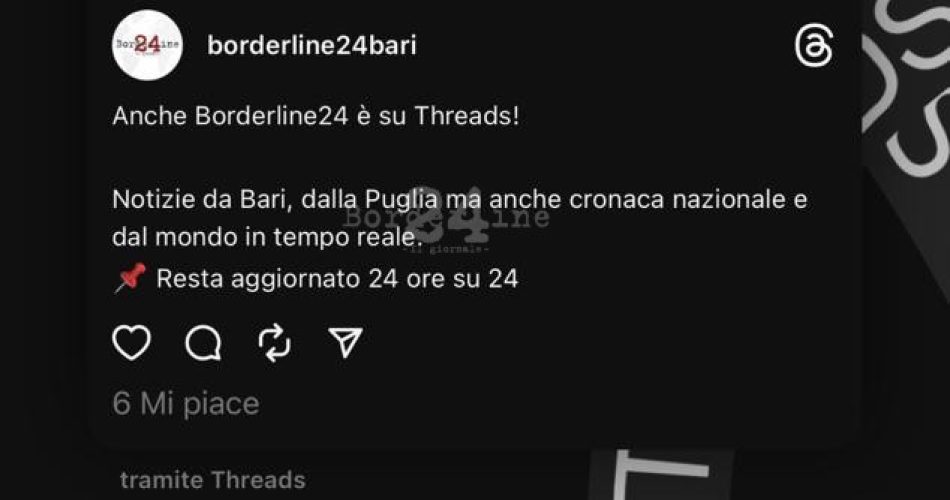Click the Threads logo in the card corner
Screen dimensions: 950x500
(814, 46)
